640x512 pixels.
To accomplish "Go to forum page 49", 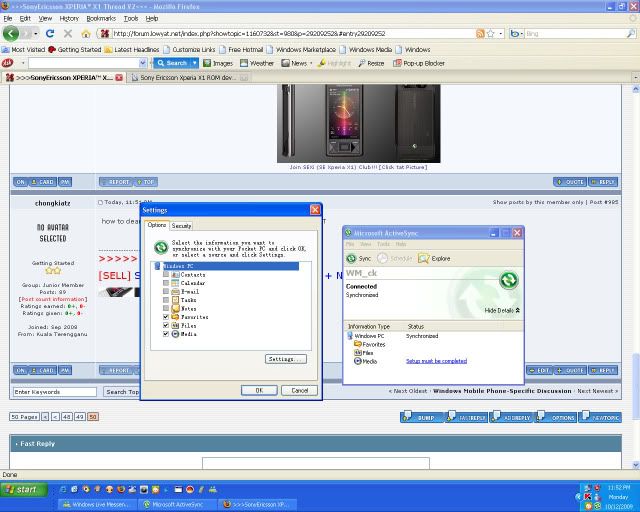I will tap(80, 417).
